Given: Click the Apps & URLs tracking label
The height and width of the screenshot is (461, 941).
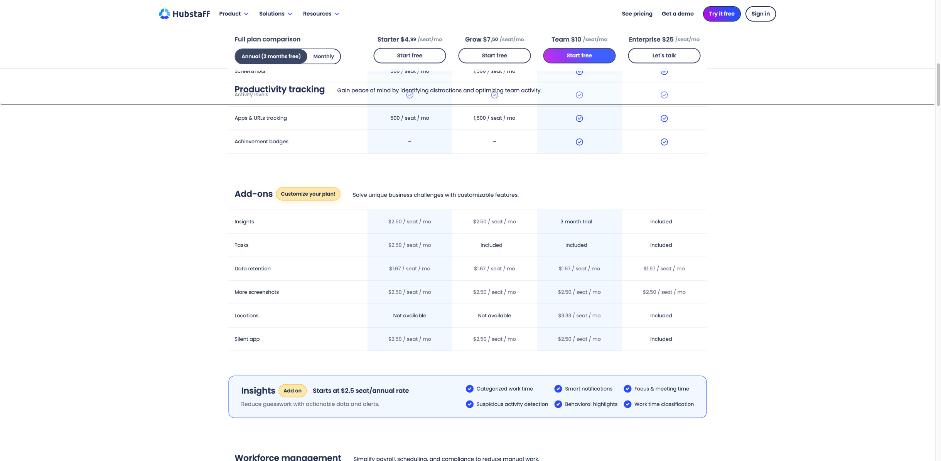Looking at the screenshot, I should pyautogui.click(x=260, y=118).
